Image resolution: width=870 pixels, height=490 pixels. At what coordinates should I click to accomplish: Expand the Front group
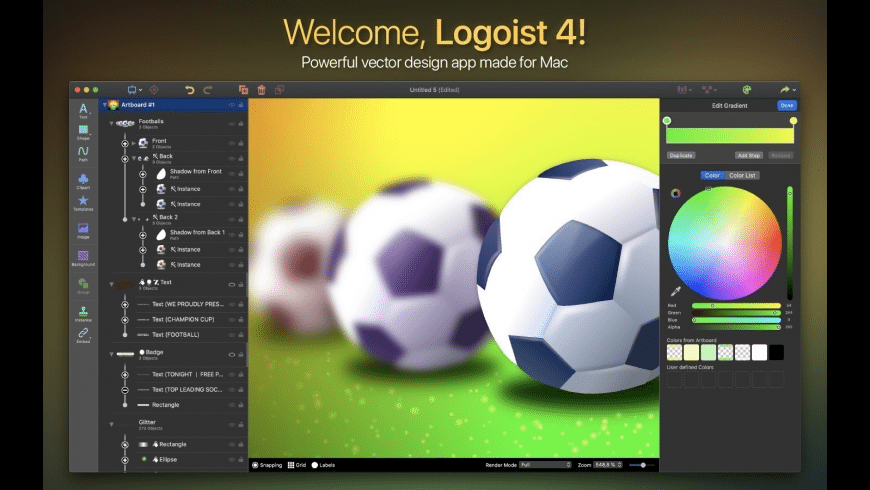pyautogui.click(x=133, y=143)
